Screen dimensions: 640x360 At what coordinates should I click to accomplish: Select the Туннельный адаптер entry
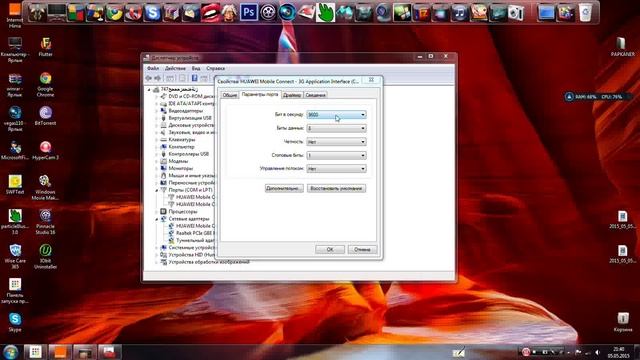point(196,240)
